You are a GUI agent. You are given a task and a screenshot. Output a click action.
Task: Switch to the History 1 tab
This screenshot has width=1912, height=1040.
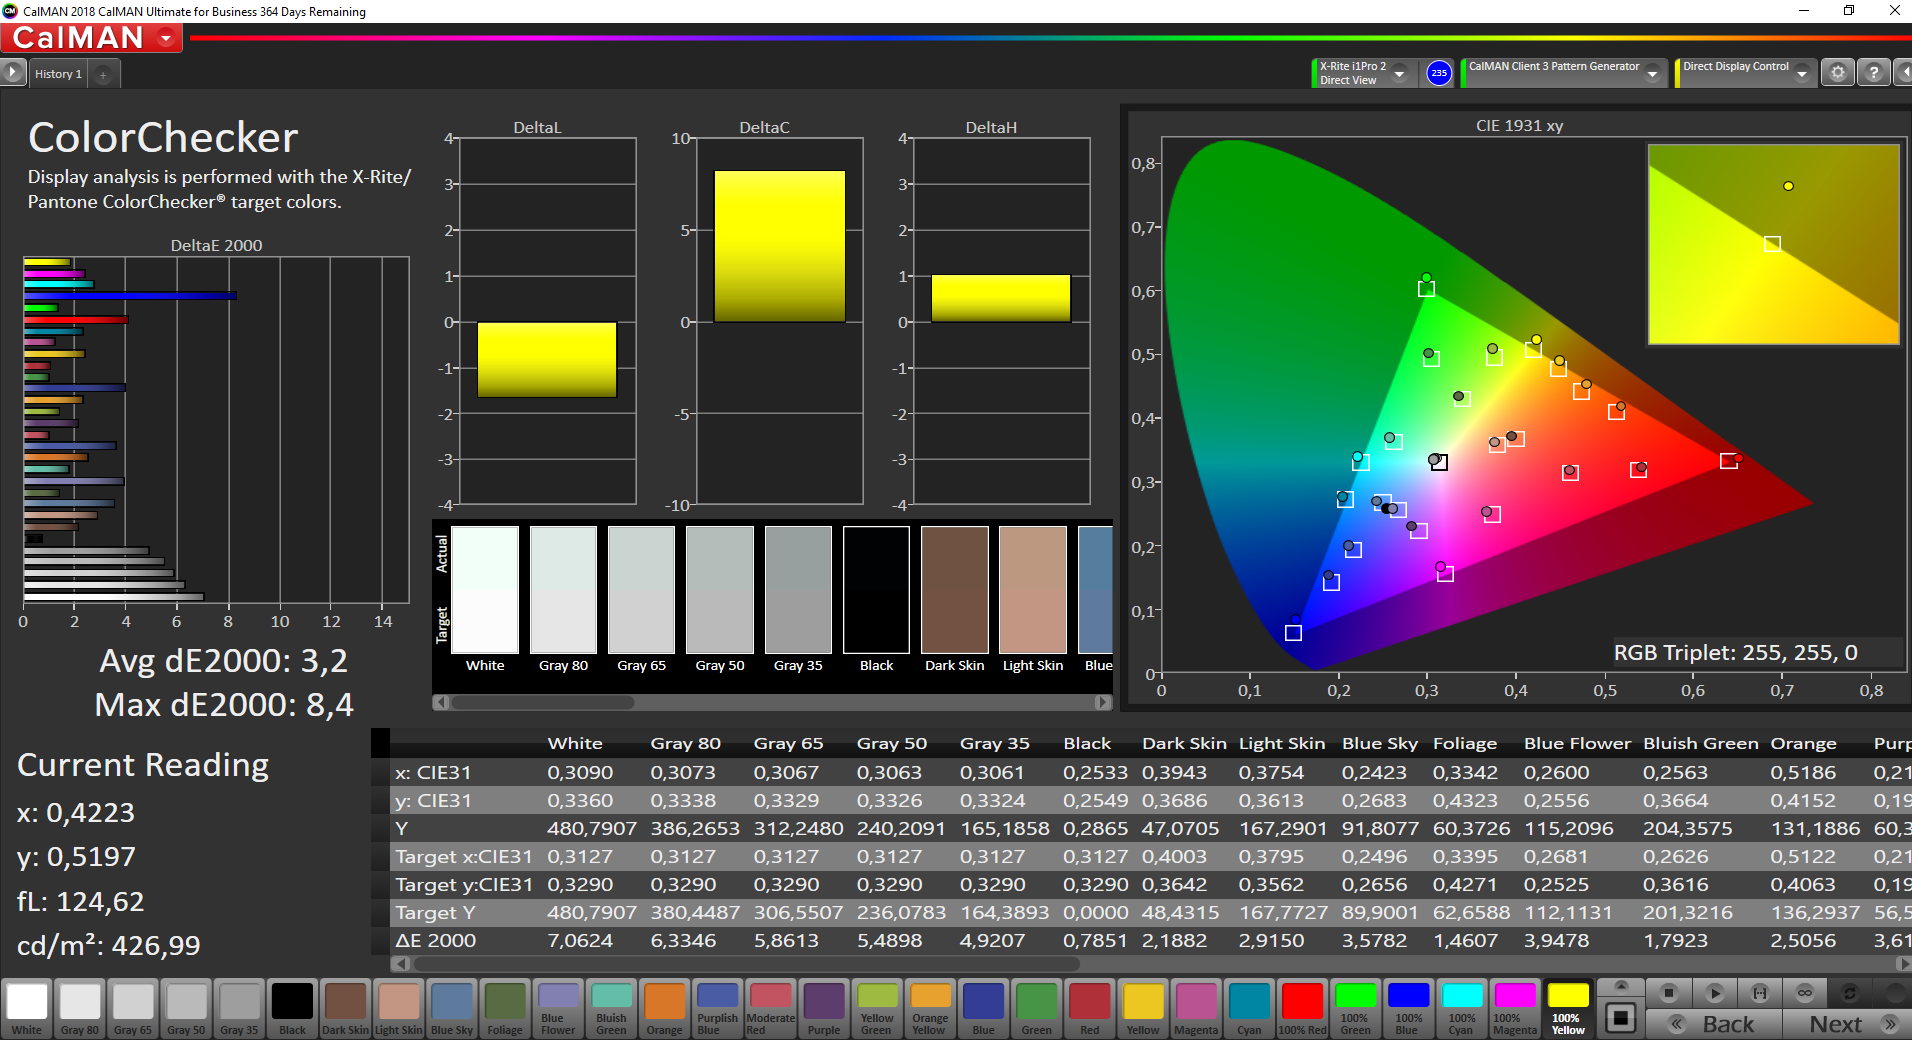point(58,74)
